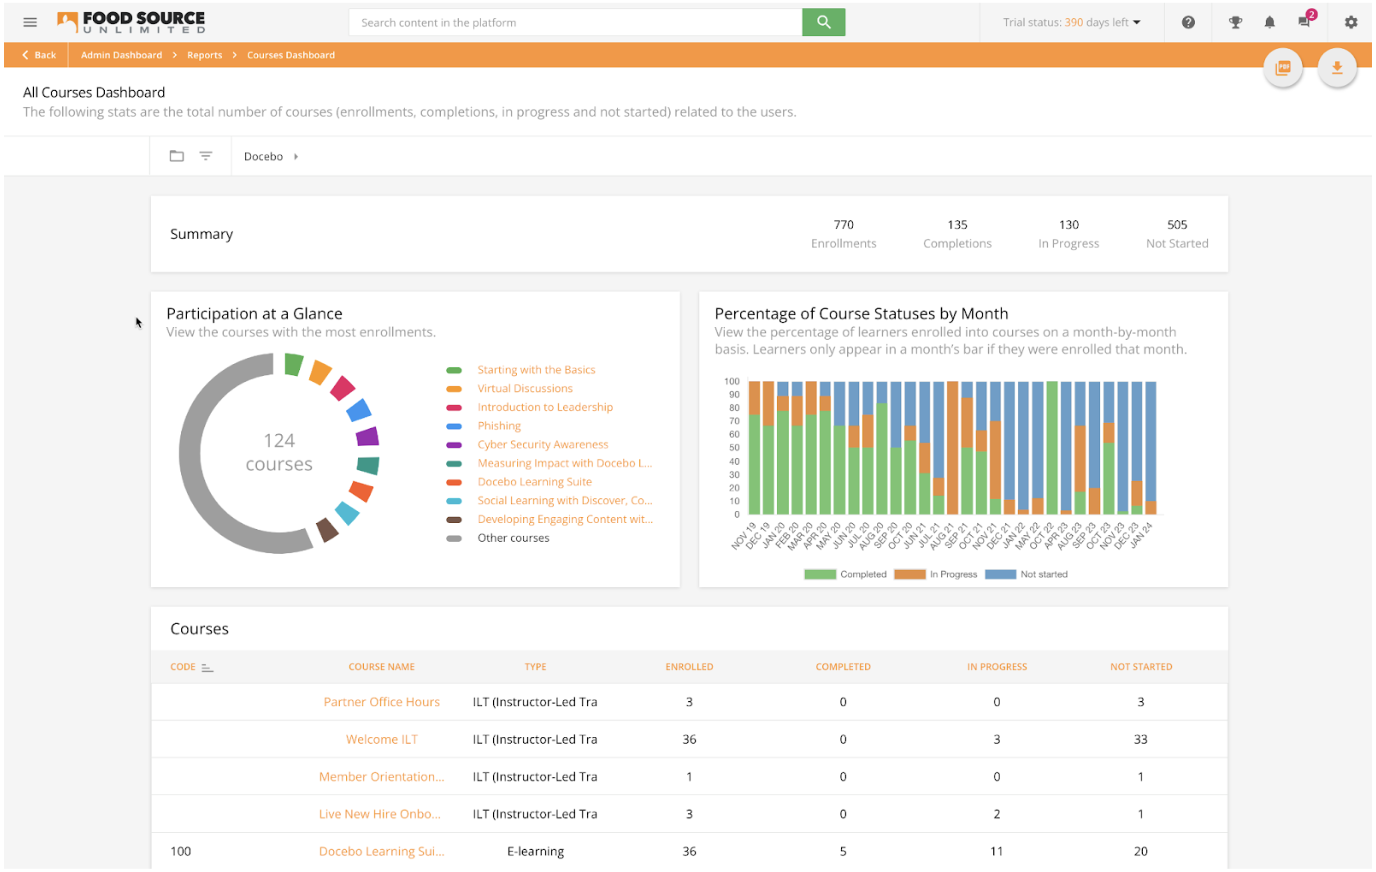Open Introduction to Leadership link

(x=545, y=407)
